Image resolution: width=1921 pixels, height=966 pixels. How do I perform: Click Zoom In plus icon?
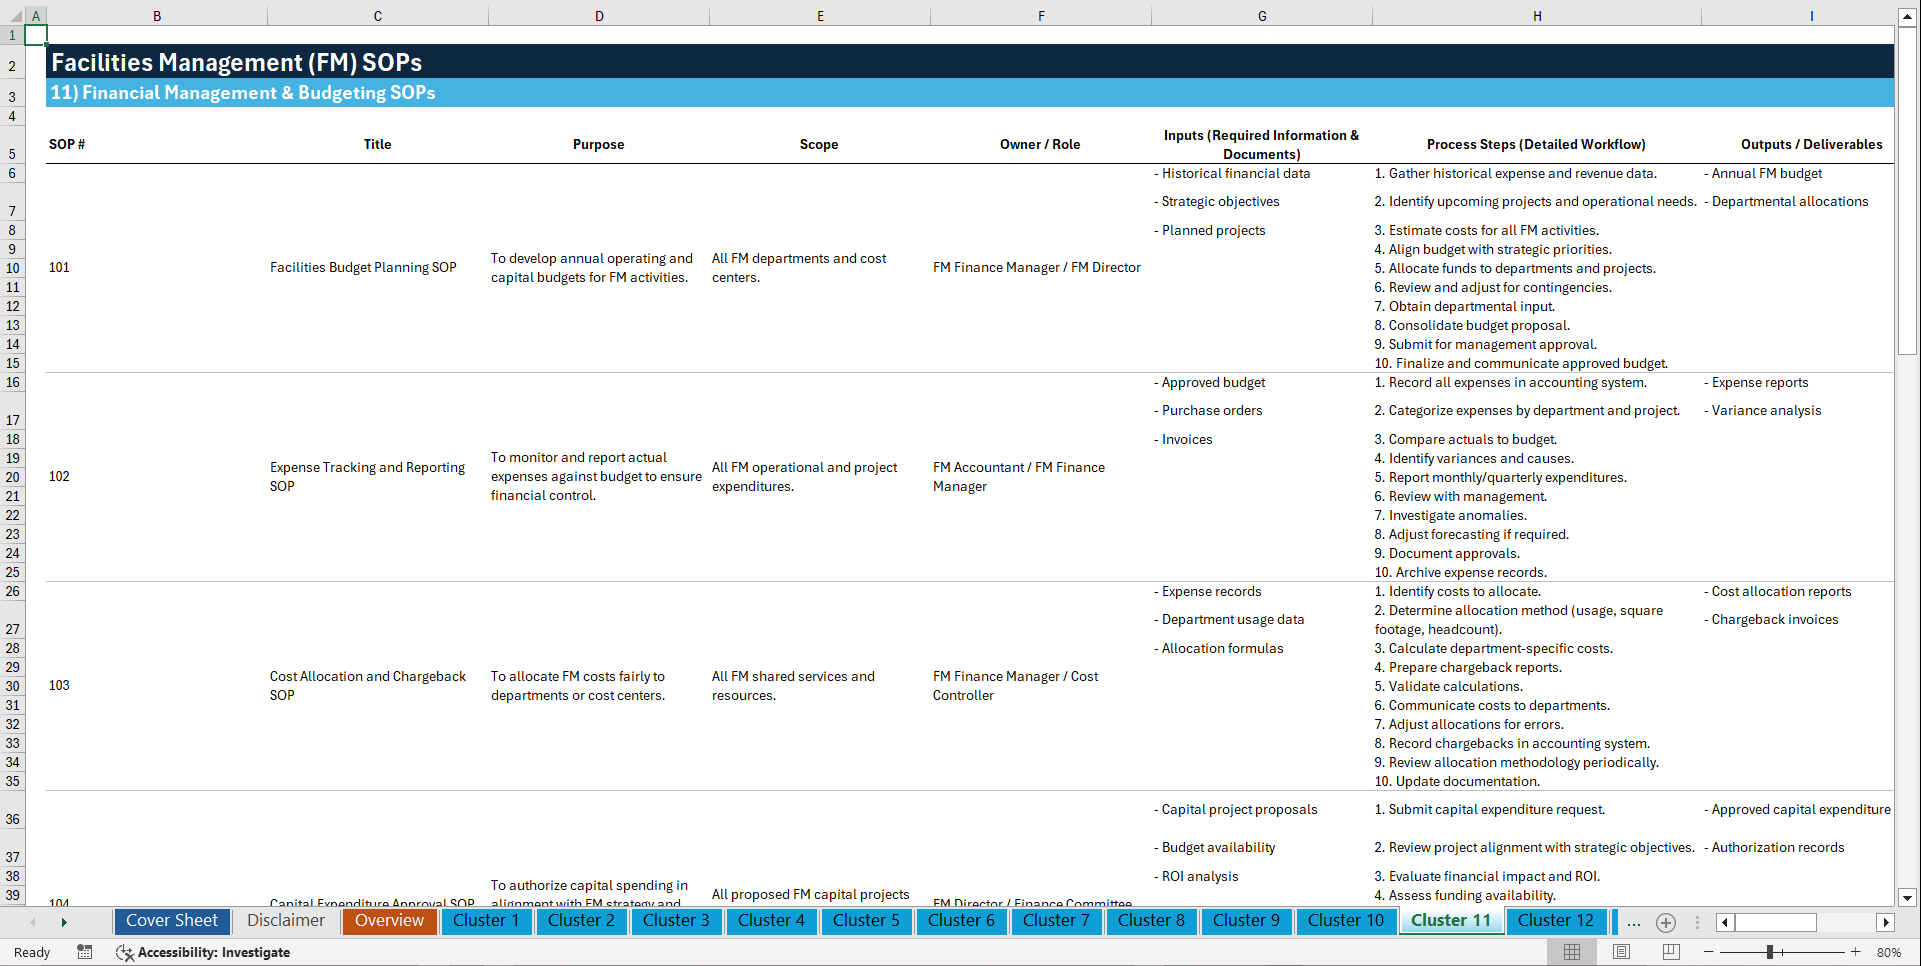1856,952
